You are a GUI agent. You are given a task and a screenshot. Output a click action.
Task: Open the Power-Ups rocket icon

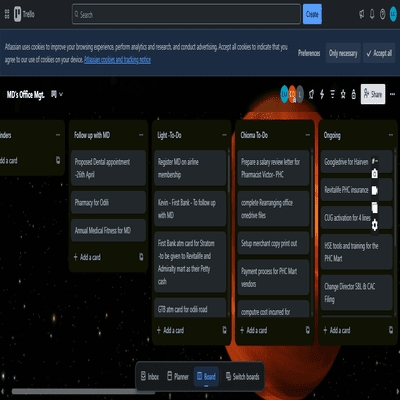pos(311,94)
